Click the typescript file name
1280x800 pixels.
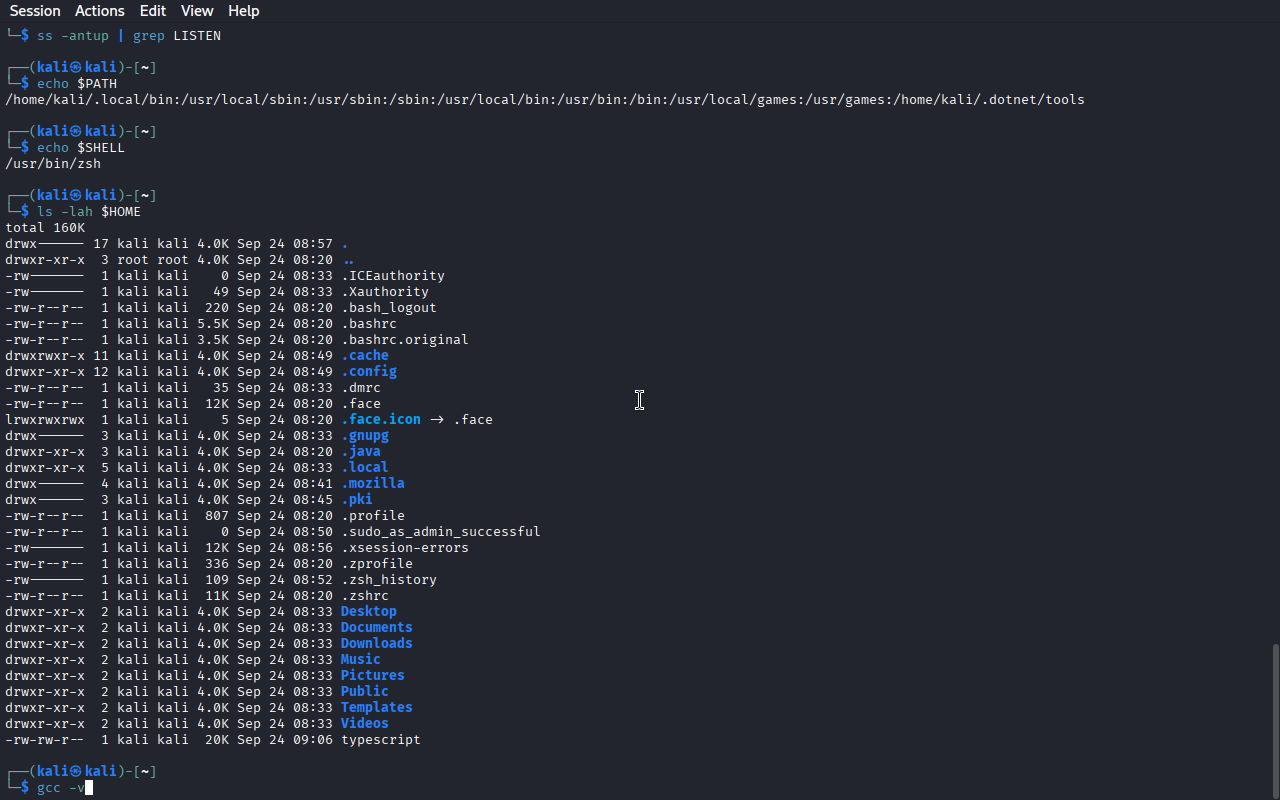(380, 740)
